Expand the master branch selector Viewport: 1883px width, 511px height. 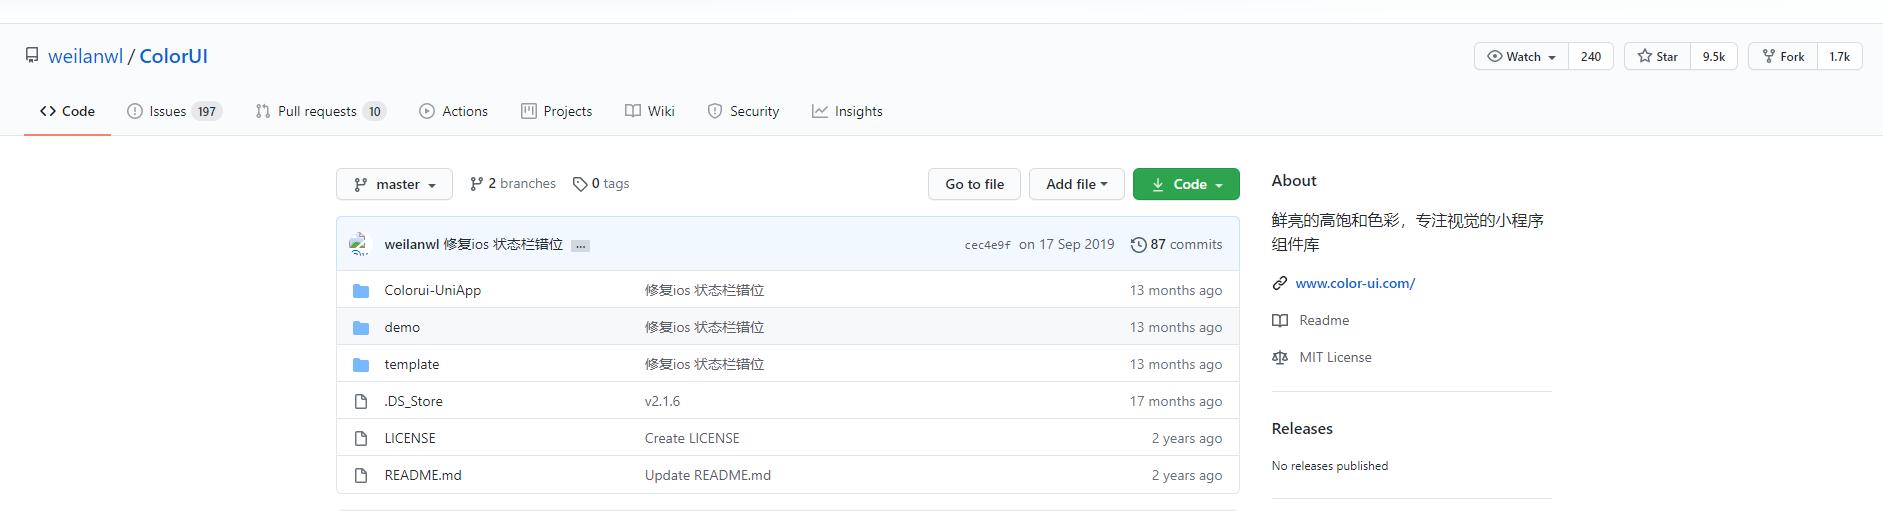point(395,185)
